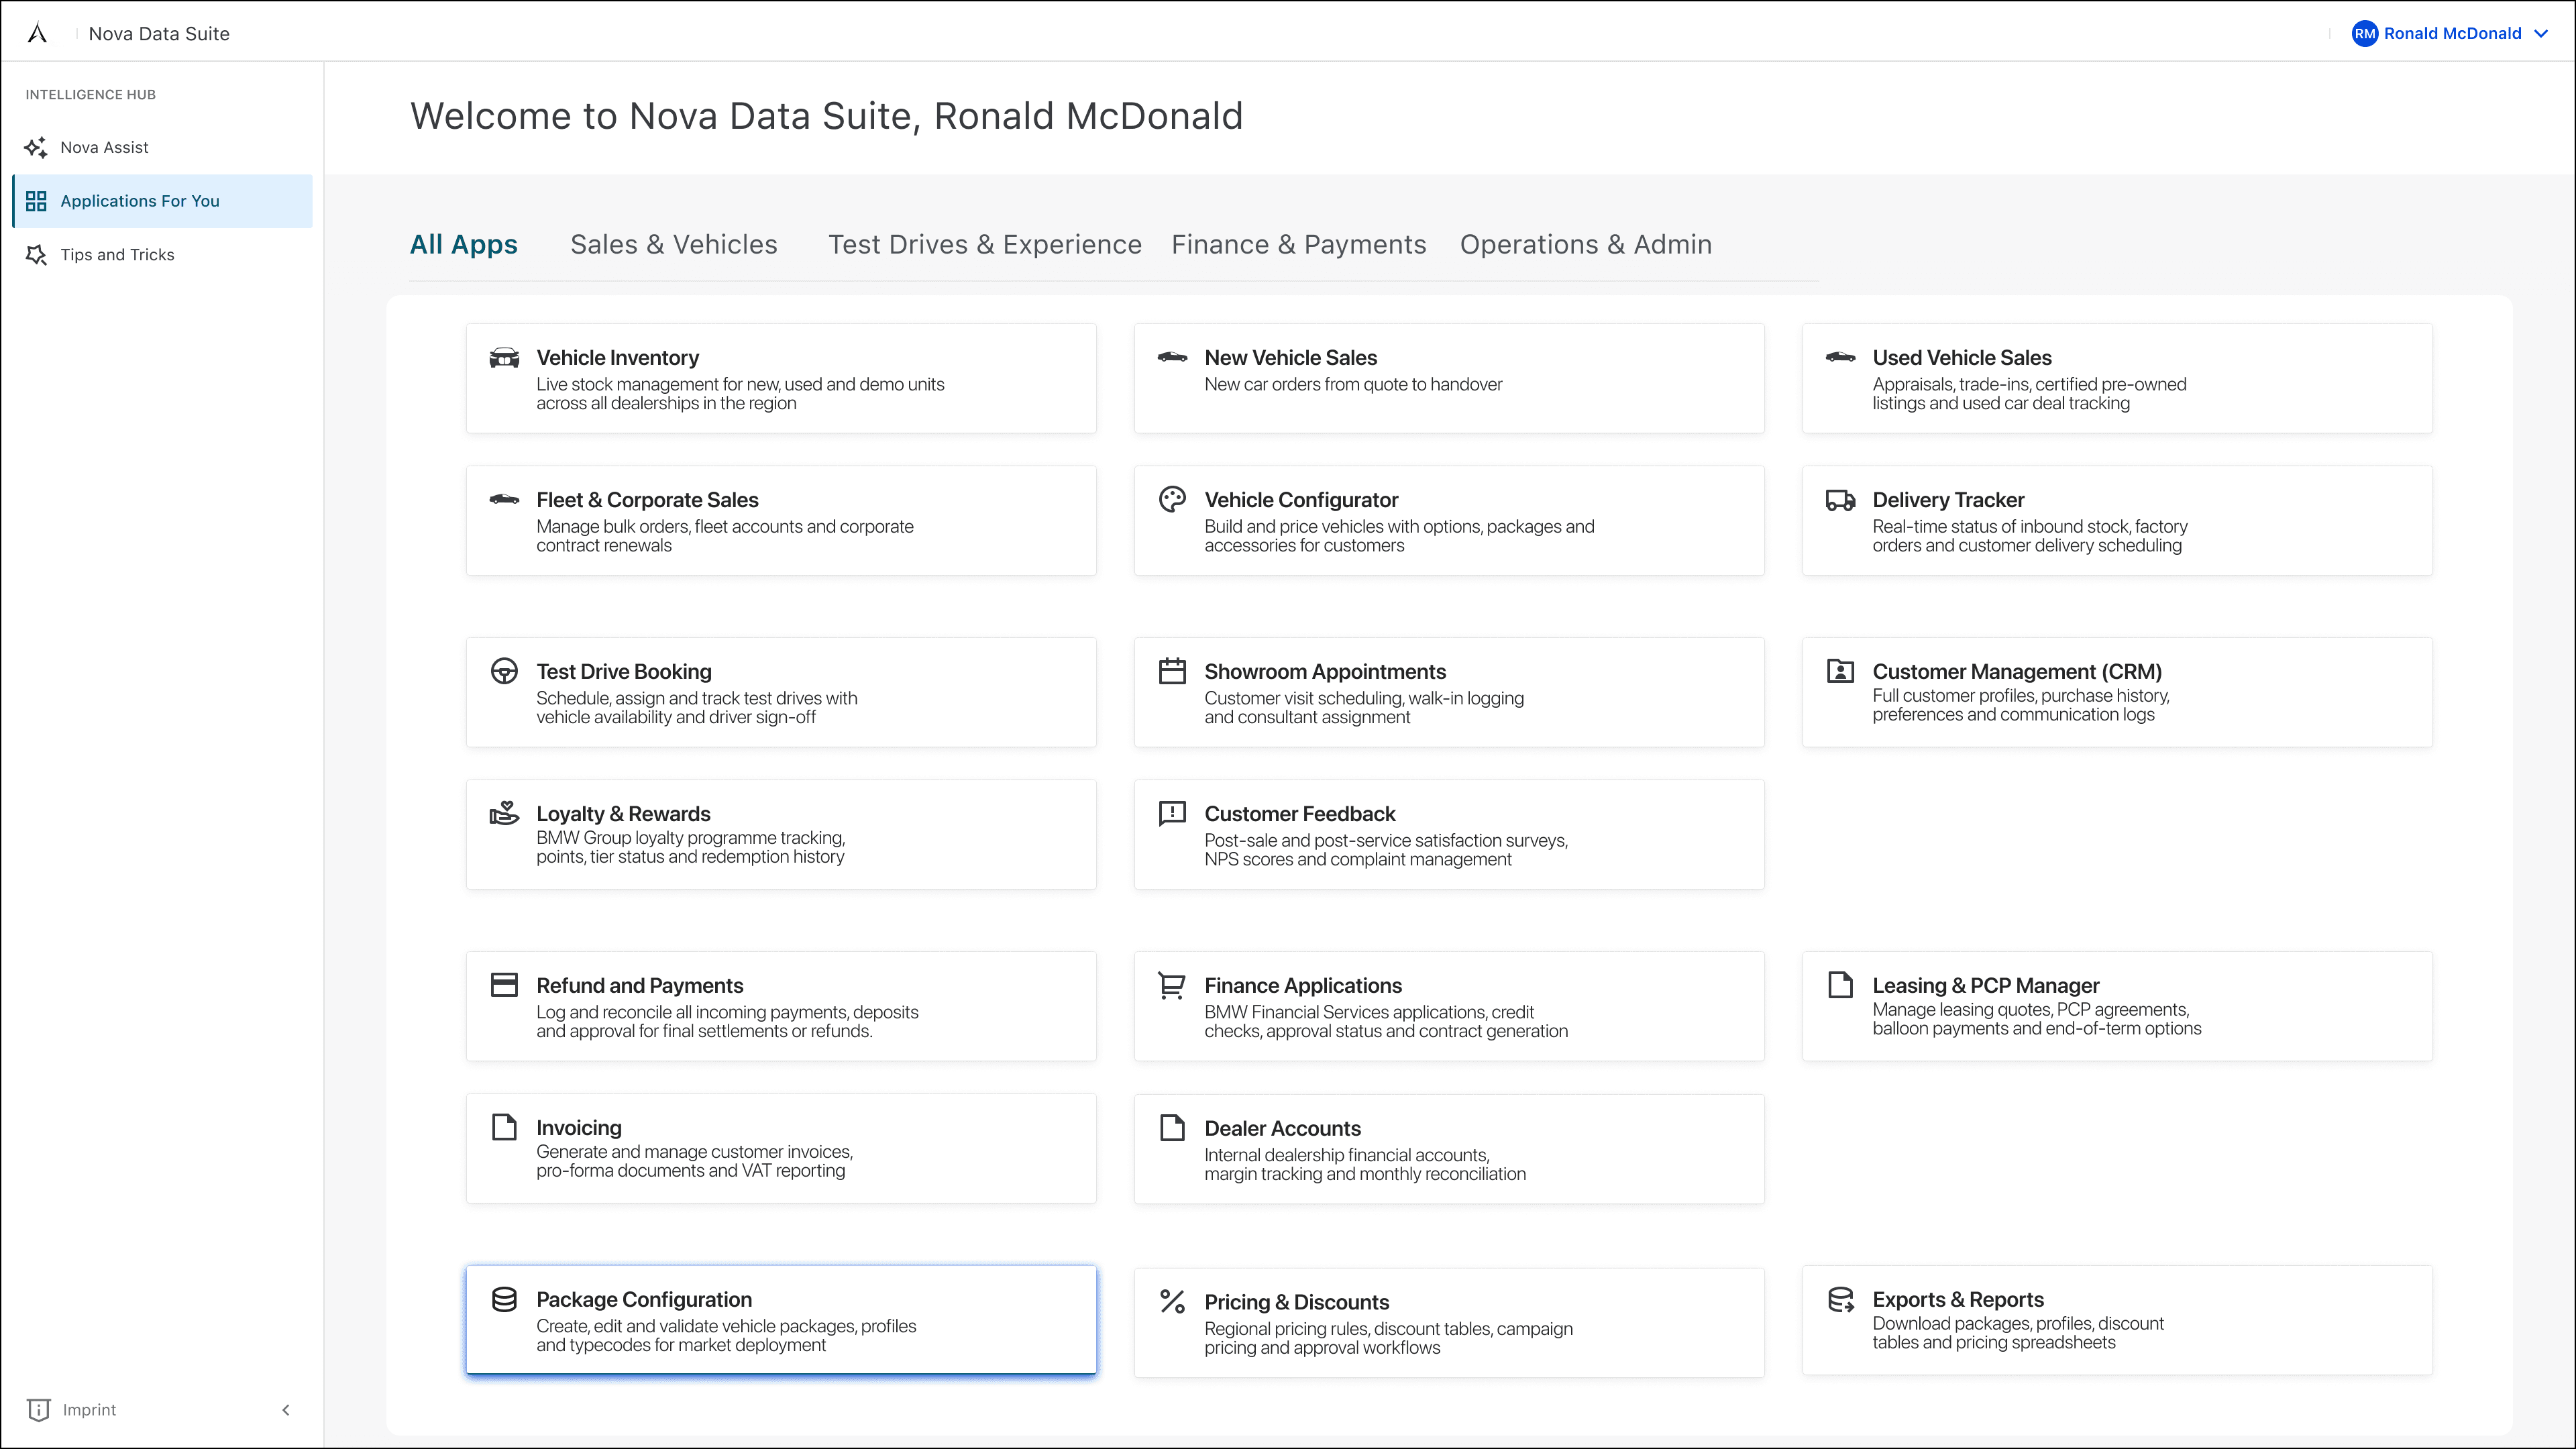Screen dimensions: 2576x1449
Task: Expand the Ronald McDonald user dropdown
Action: click(x=2540, y=33)
